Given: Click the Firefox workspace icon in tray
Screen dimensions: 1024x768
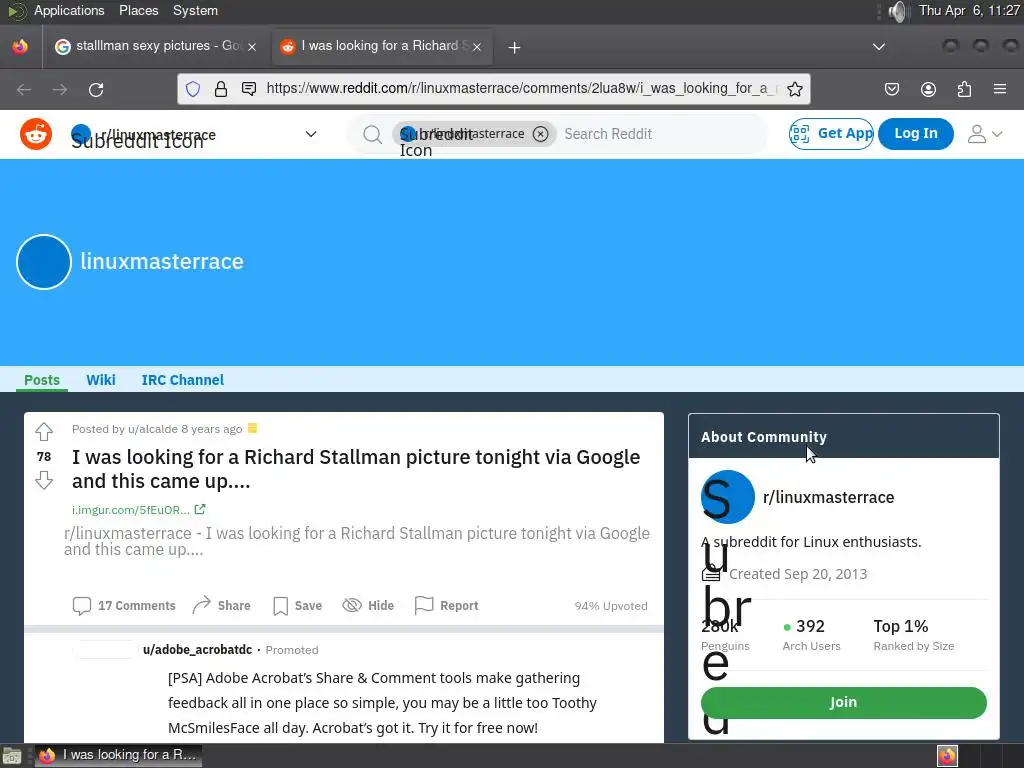Looking at the screenshot, I should [947, 756].
